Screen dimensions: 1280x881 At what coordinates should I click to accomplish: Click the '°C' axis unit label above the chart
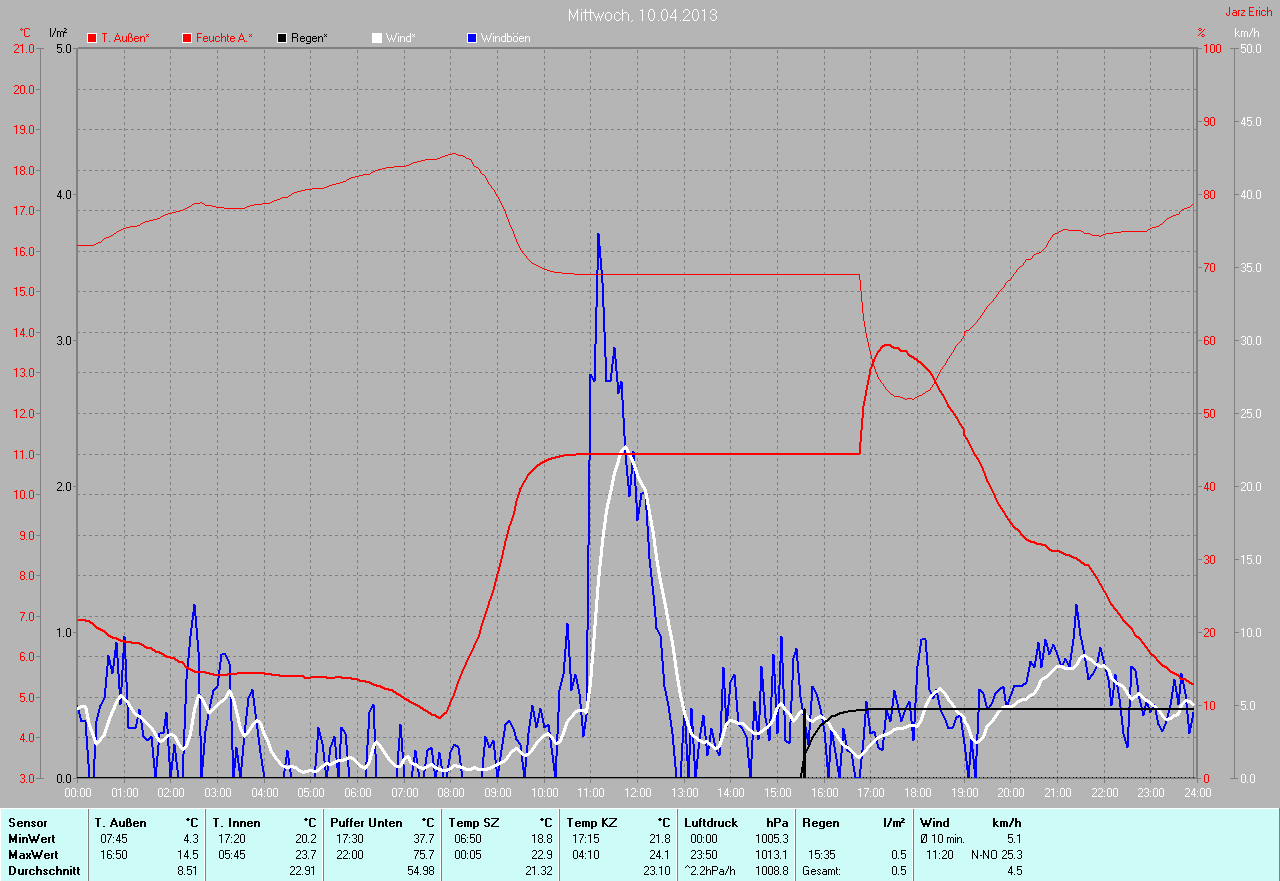point(25,33)
